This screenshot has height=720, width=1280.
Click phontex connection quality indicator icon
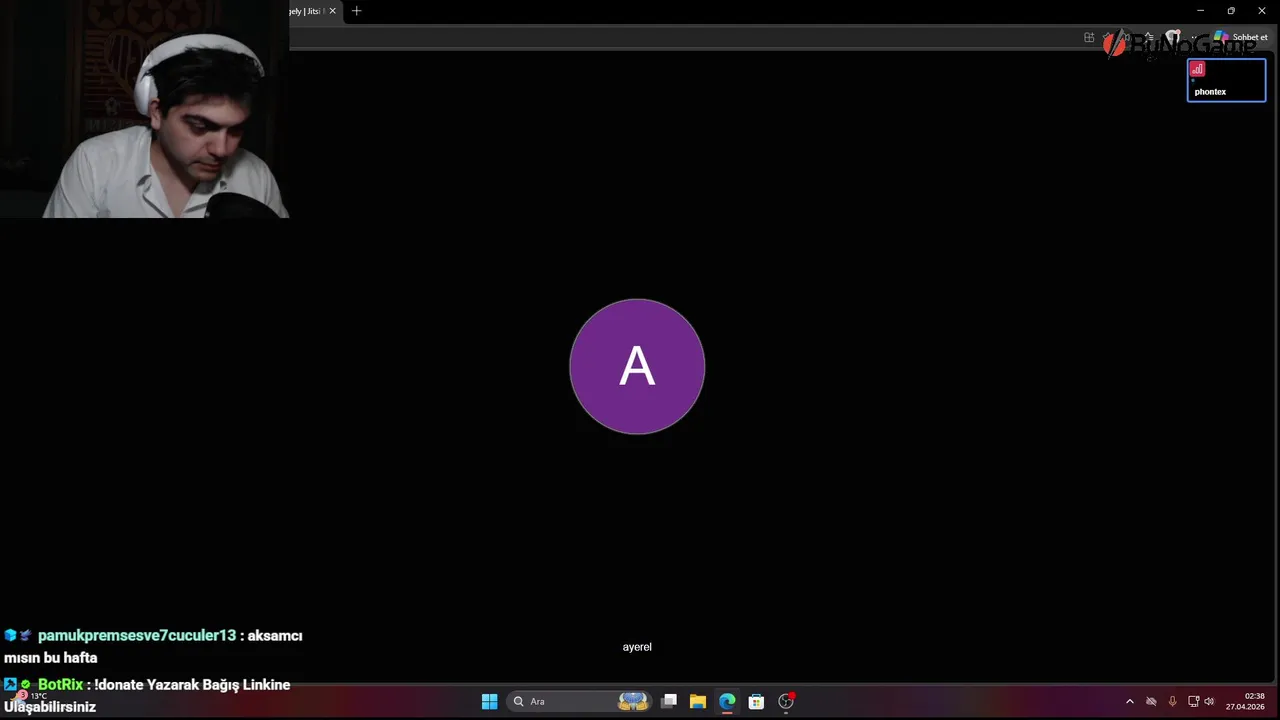click(x=1197, y=69)
